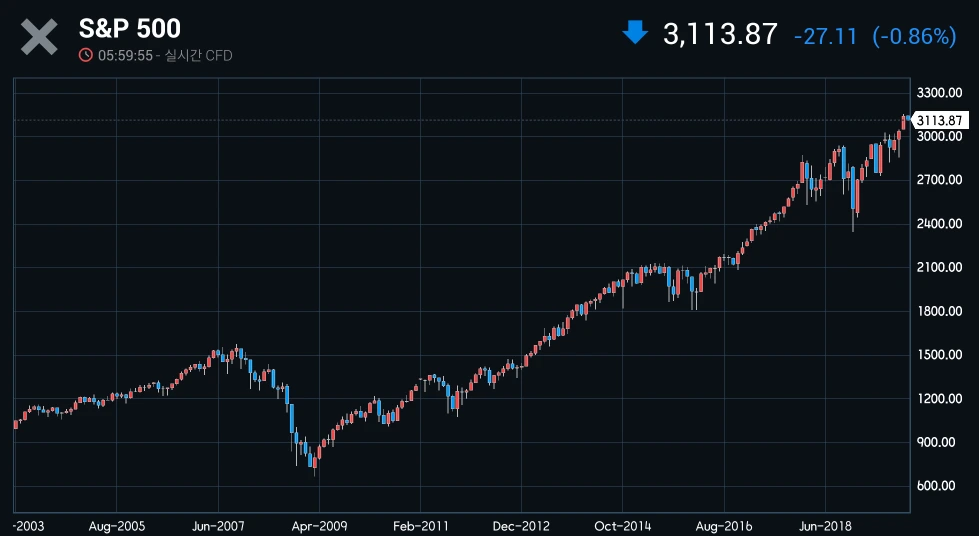Click the -2003 date axis label

tap(28, 526)
